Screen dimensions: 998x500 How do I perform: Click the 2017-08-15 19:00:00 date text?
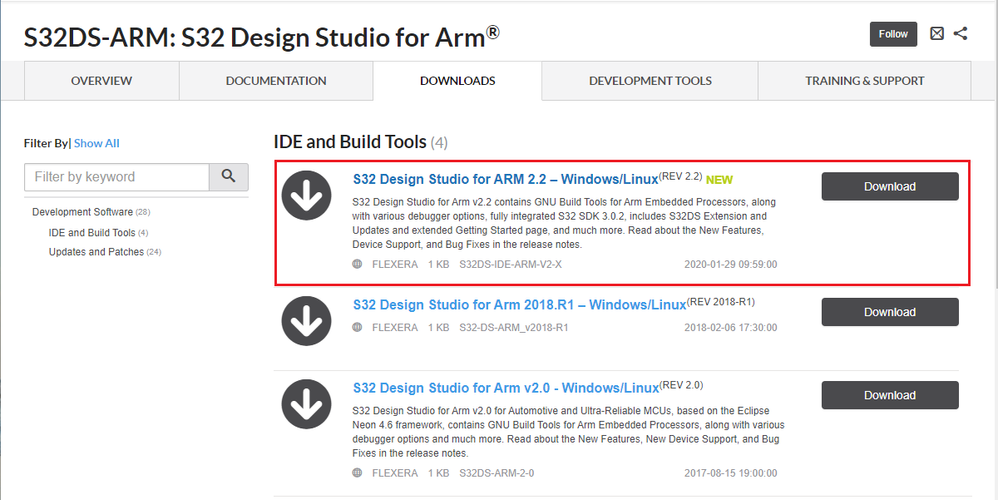point(731,473)
